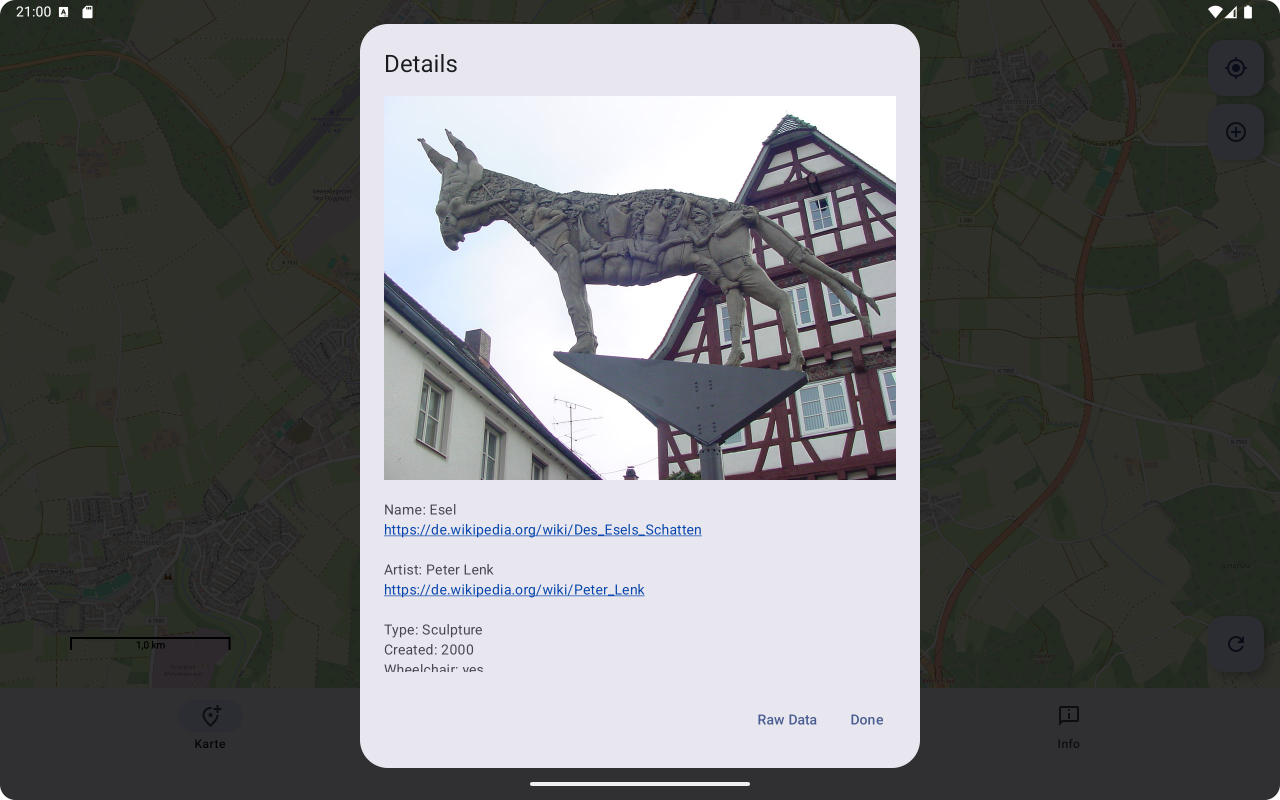Screen dimensions: 1280x800
Task: Select the 'Artist: Peter Lenk' text
Action: point(439,570)
